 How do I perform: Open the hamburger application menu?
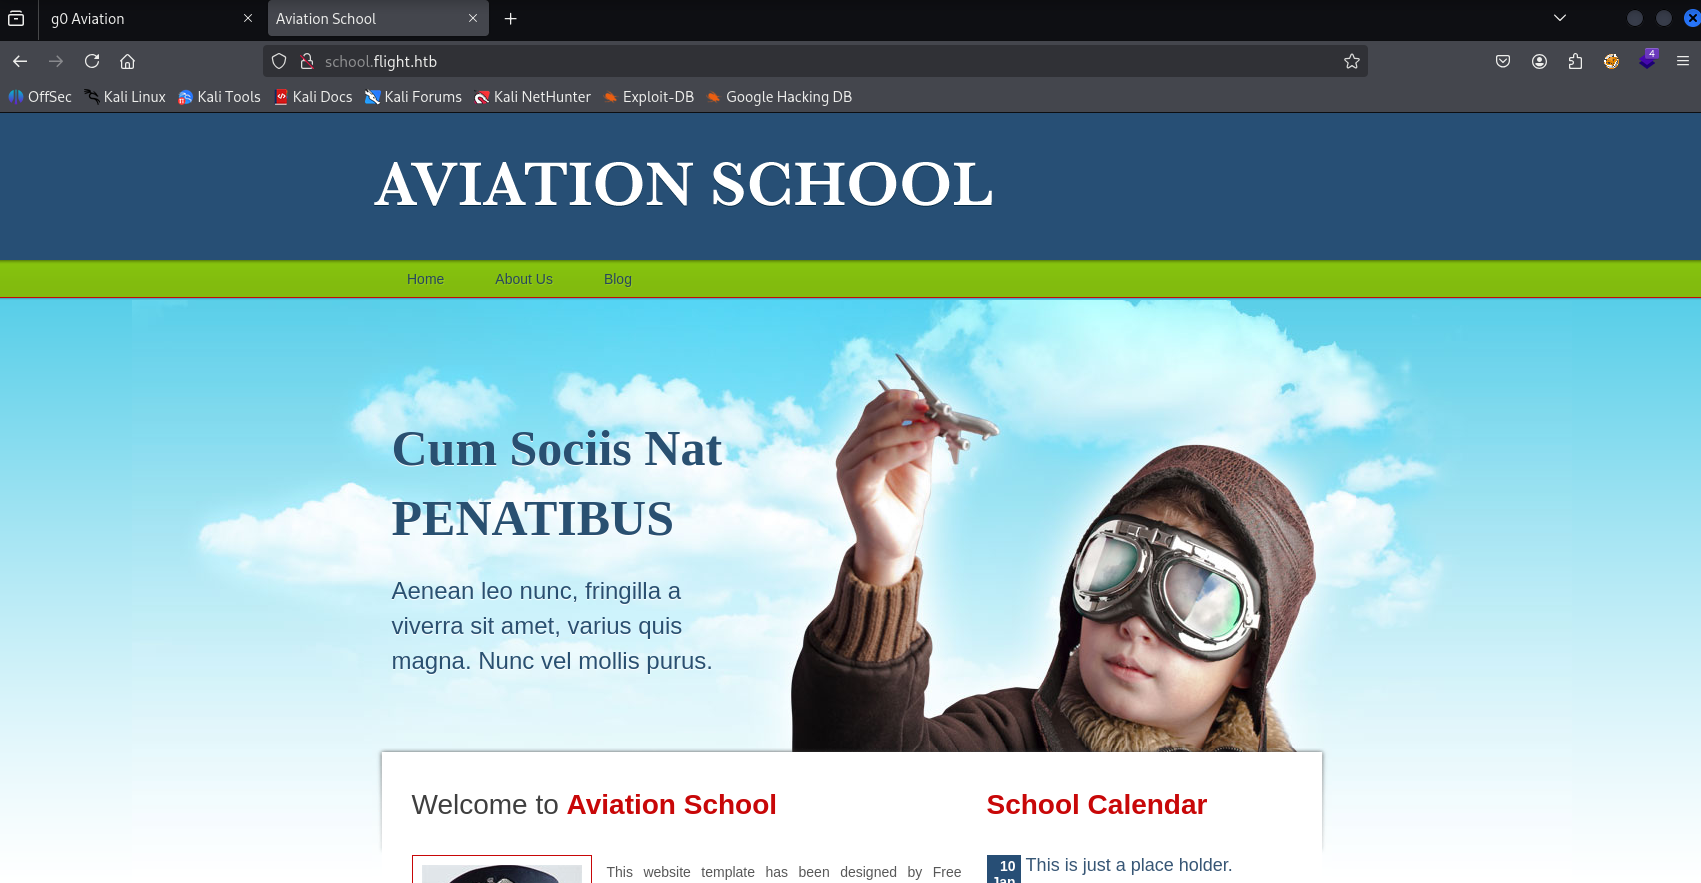1683,61
